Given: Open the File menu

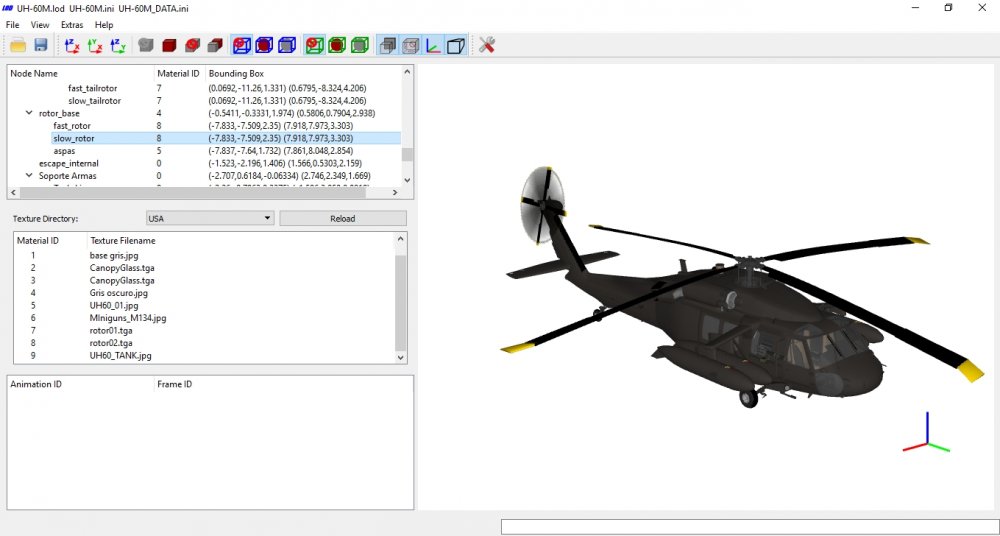Looking at the screenshot, I should coord(12,25).
